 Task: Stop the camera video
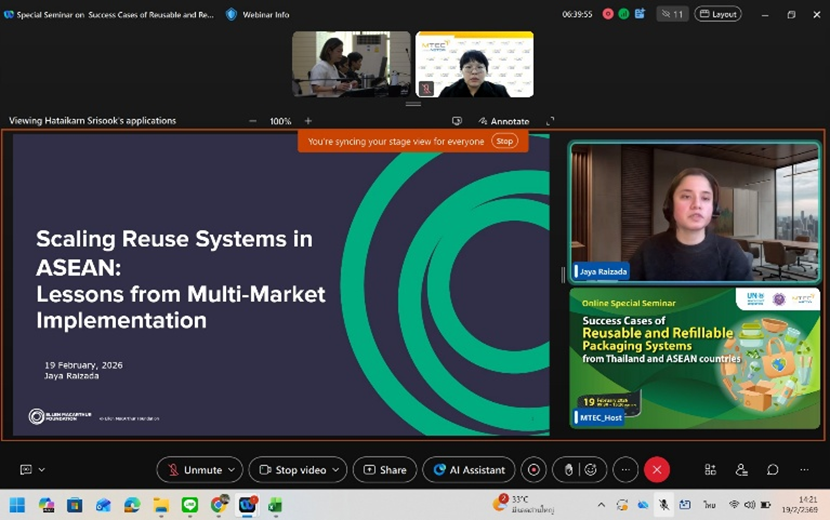click(290, 470)
